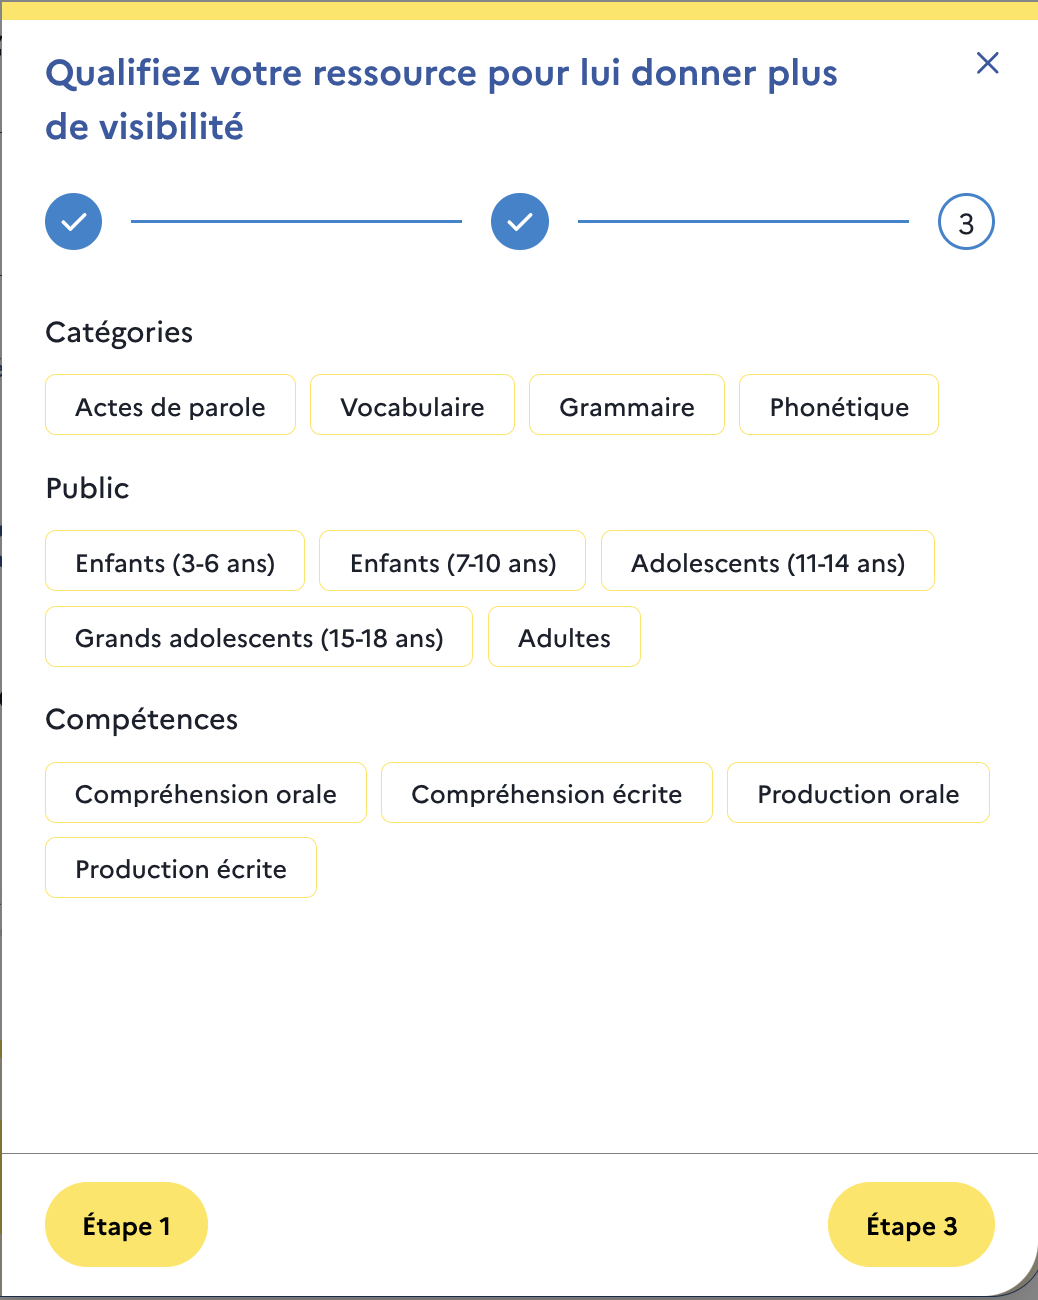Go back with the Étape 1 button
This screenshot has width=1038, height=1300.
[x=126, y=1224]
